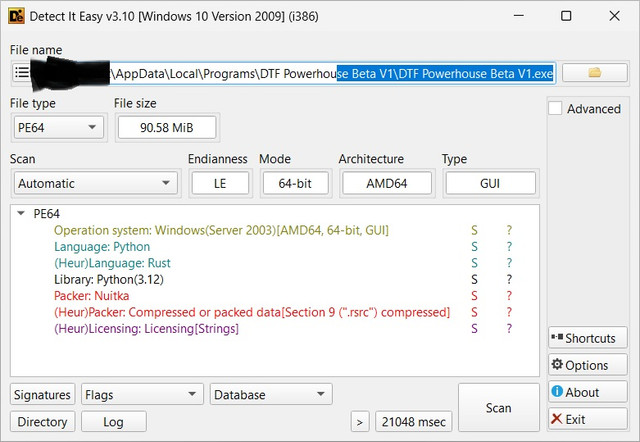The image size is (640, 442).
Task: Collapse the PE64 tree node
Action: coord(21,213)
